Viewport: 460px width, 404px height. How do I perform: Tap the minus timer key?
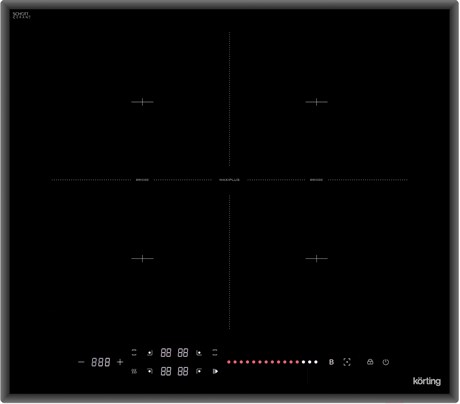tap(81, 362)
